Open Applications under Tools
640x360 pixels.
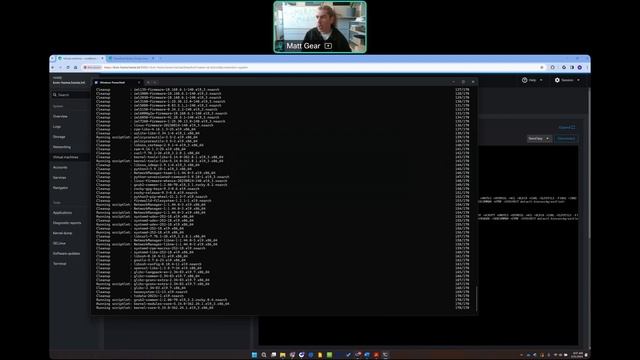(x=62, y=213)
